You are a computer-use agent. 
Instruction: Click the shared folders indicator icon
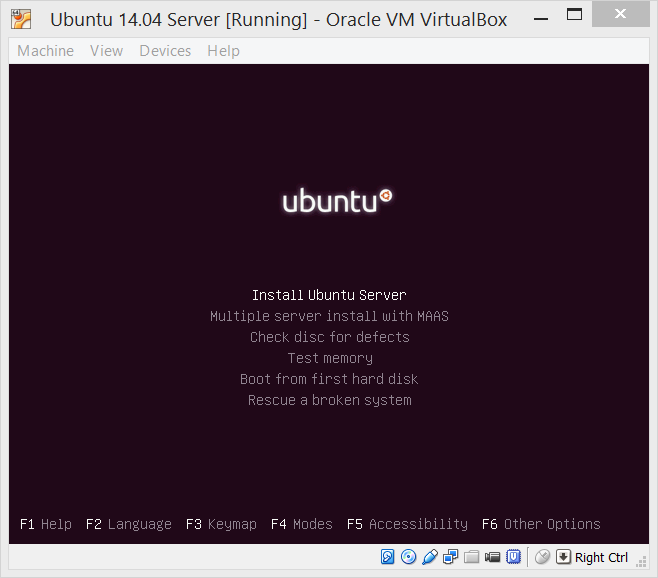point(471,557)
